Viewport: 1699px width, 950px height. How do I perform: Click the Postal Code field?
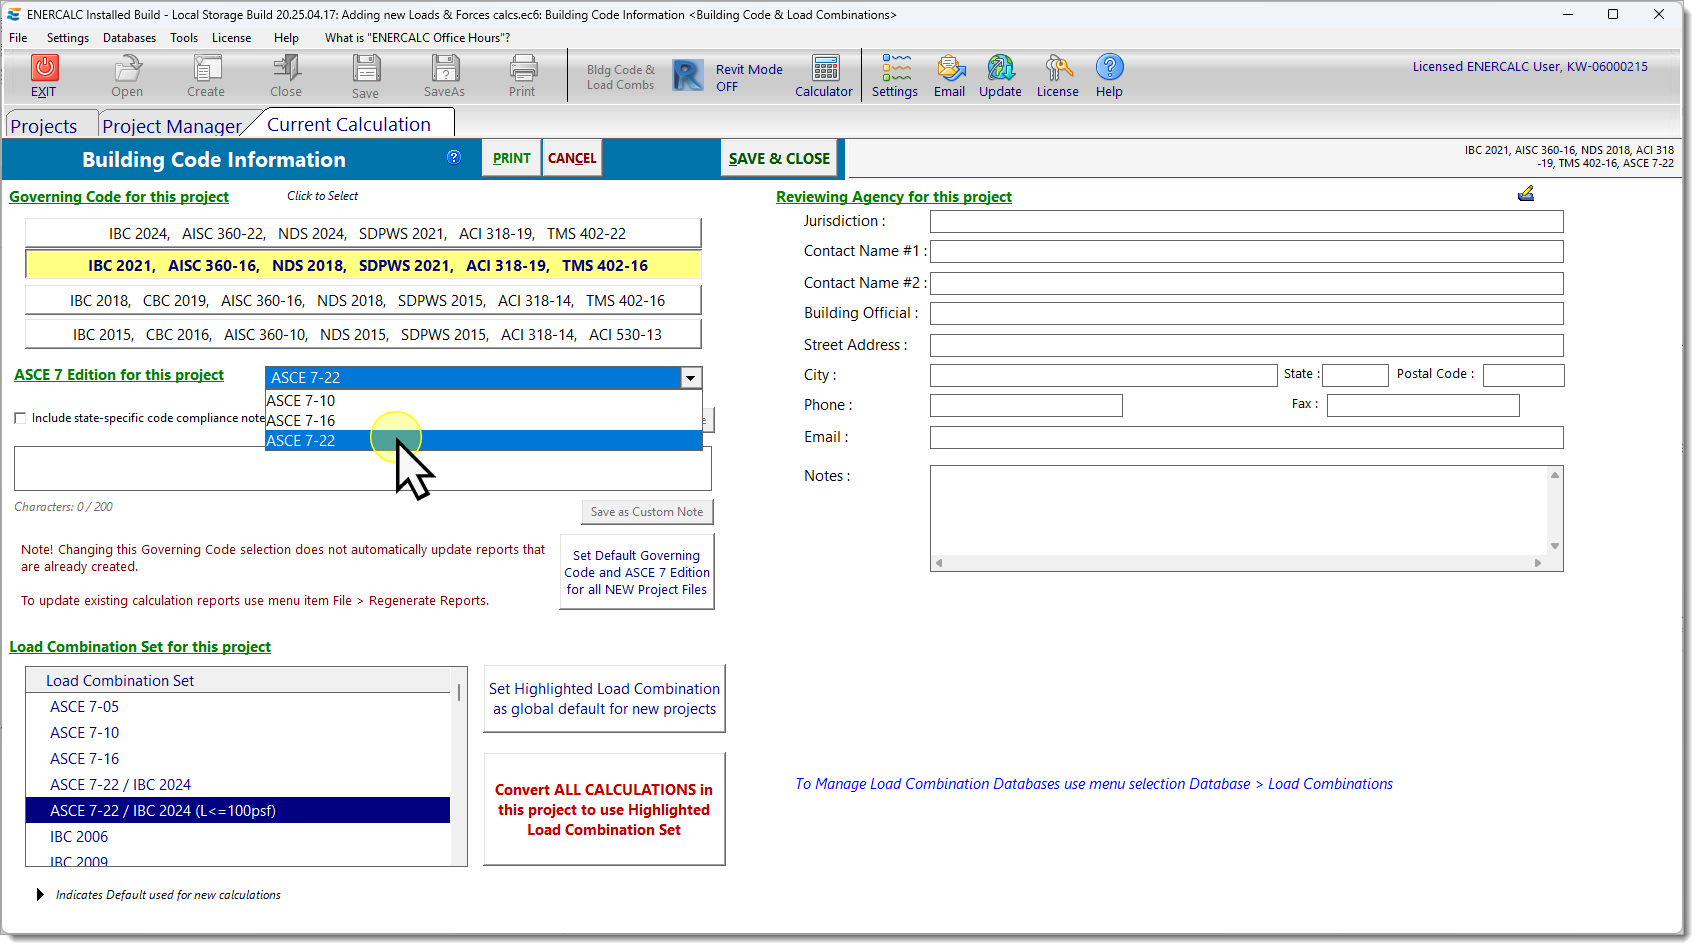[x=1523, y=375]
